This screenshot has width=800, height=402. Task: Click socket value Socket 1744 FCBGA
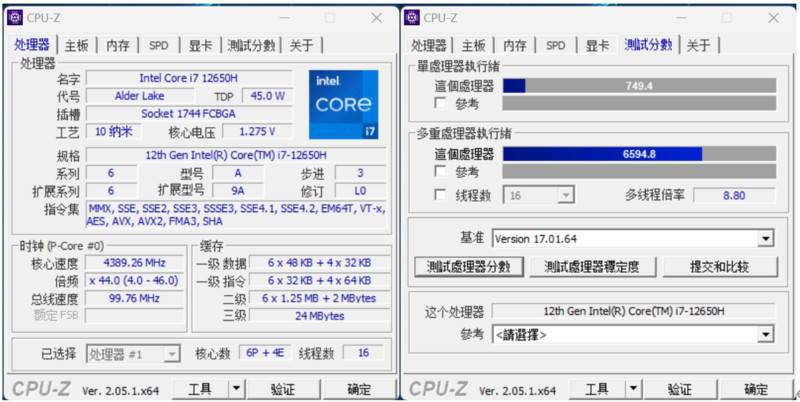[x=189, y=113]
